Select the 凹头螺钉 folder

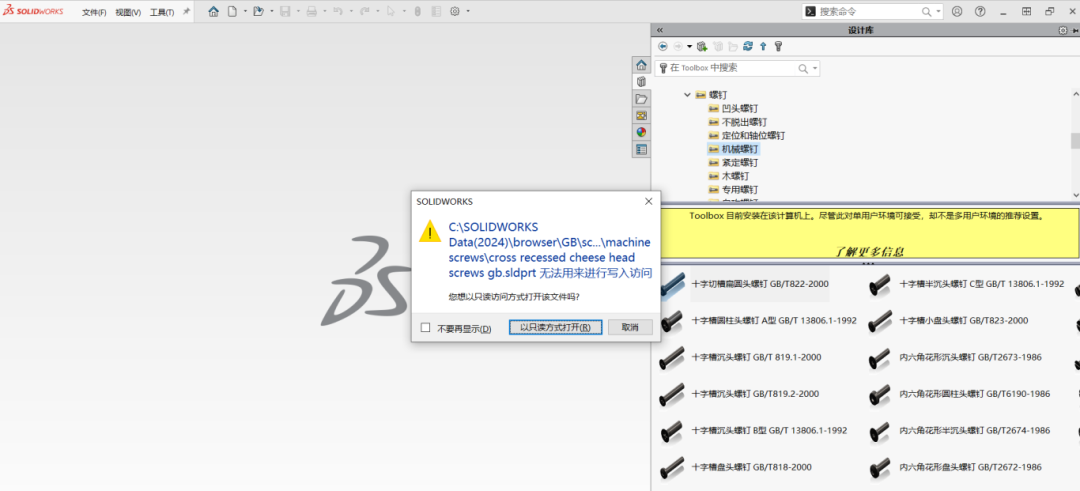(x=734, y=109)
